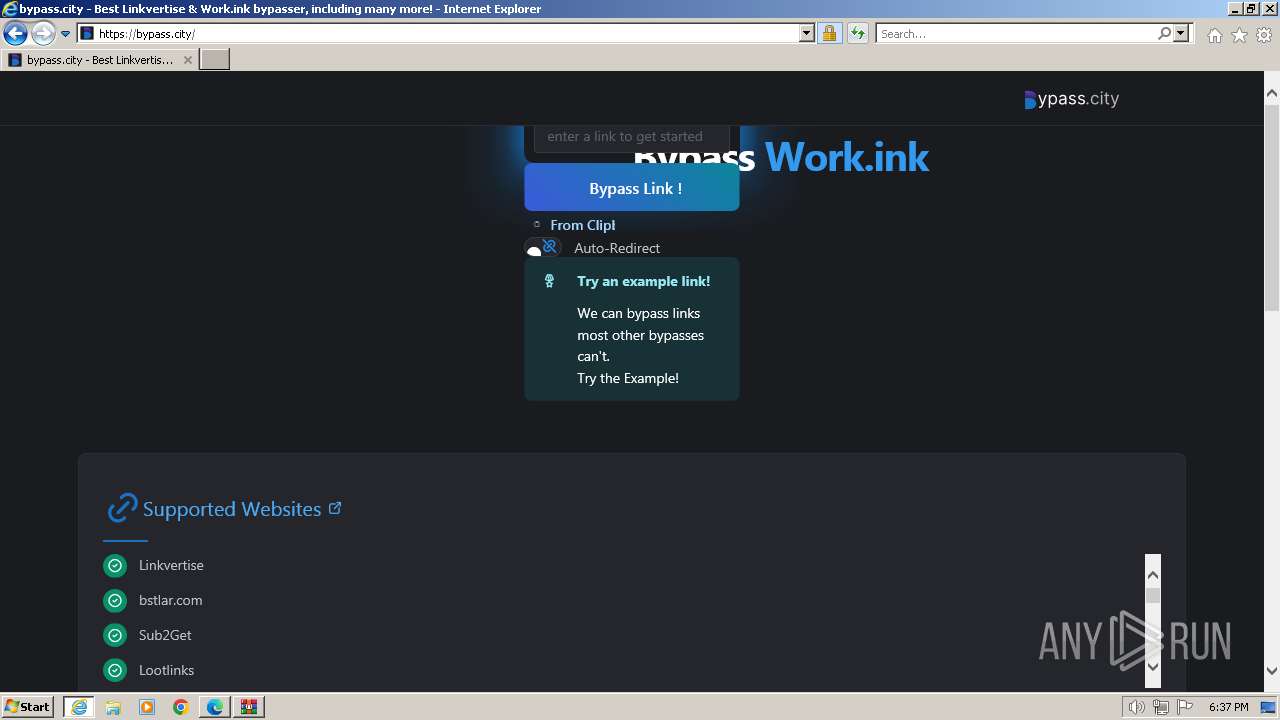Click the page scrollbar up arrow

tap(1272, 94)
